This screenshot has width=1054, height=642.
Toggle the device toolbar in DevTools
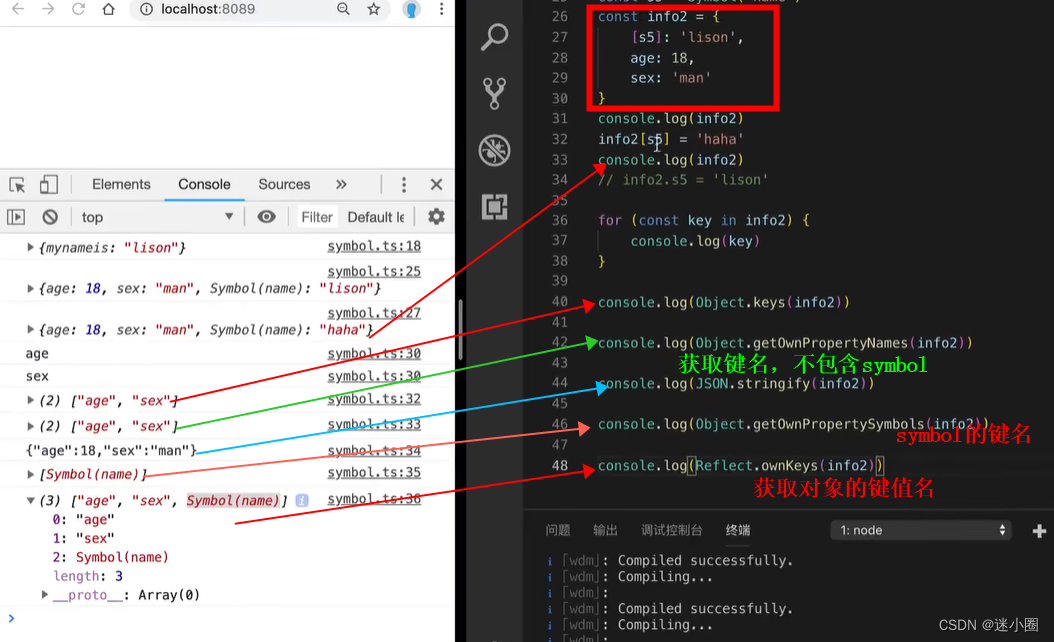(48, 184)
